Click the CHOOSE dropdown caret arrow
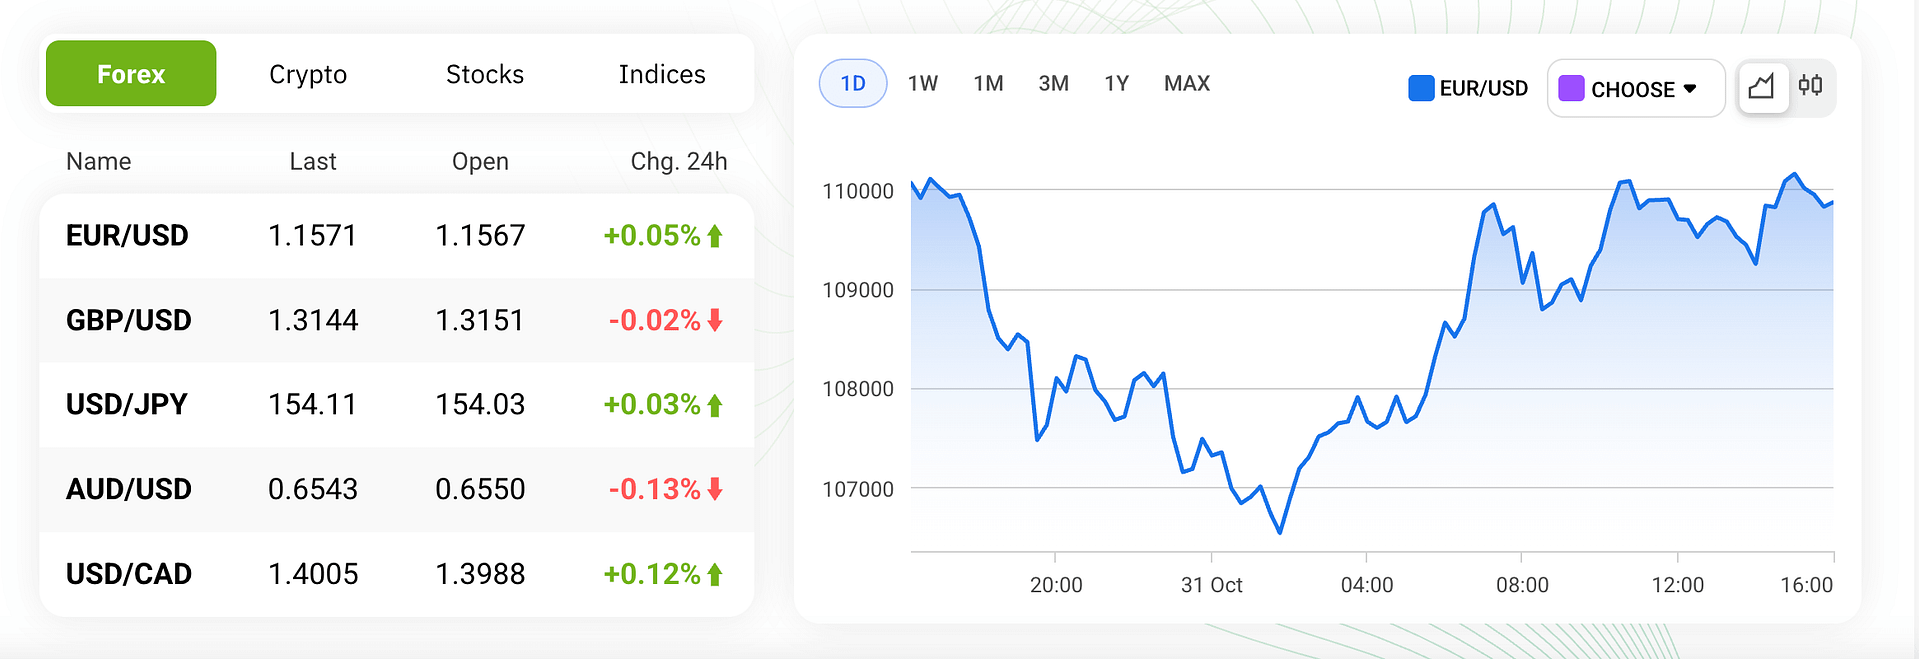Screen dimensions: 1919x659 (x=1690, y=89)
